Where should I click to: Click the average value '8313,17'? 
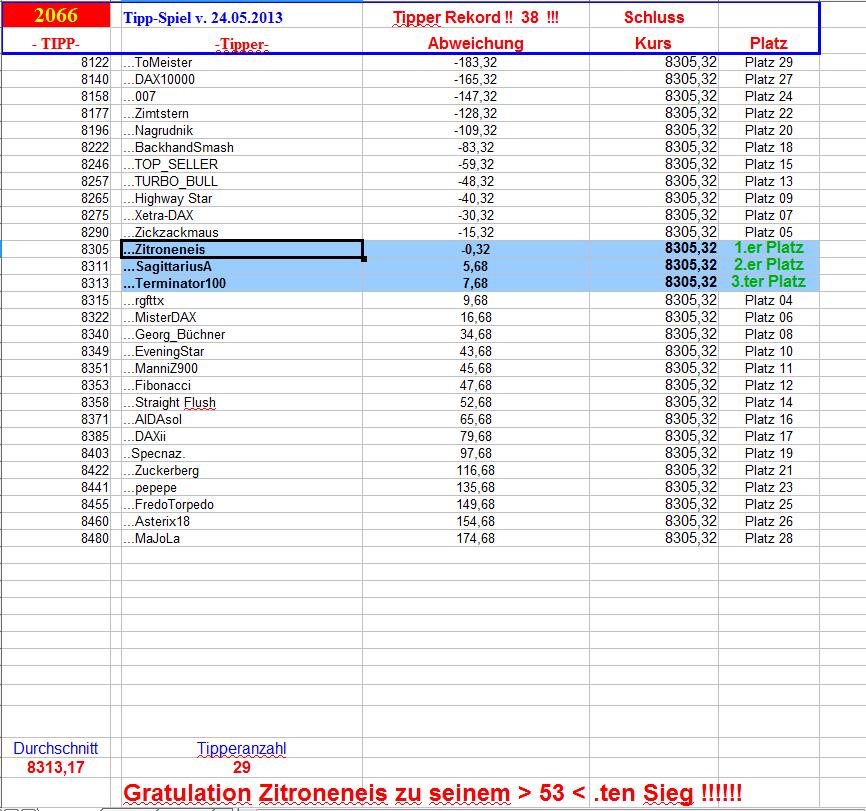56,767
